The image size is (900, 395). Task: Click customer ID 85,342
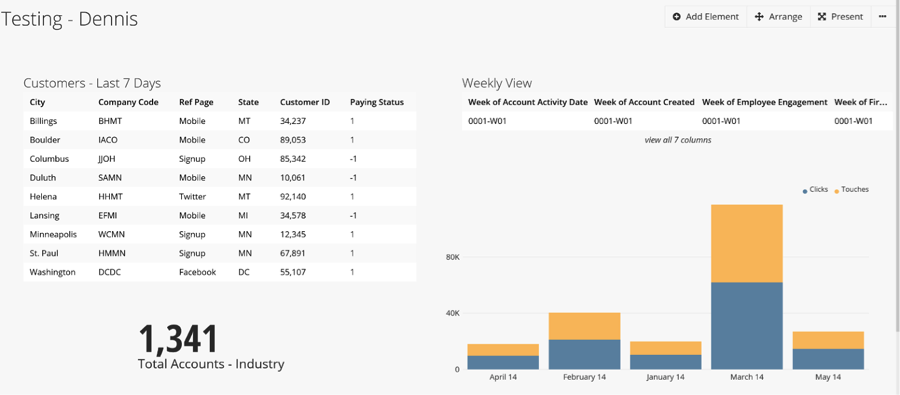[293, 159]
